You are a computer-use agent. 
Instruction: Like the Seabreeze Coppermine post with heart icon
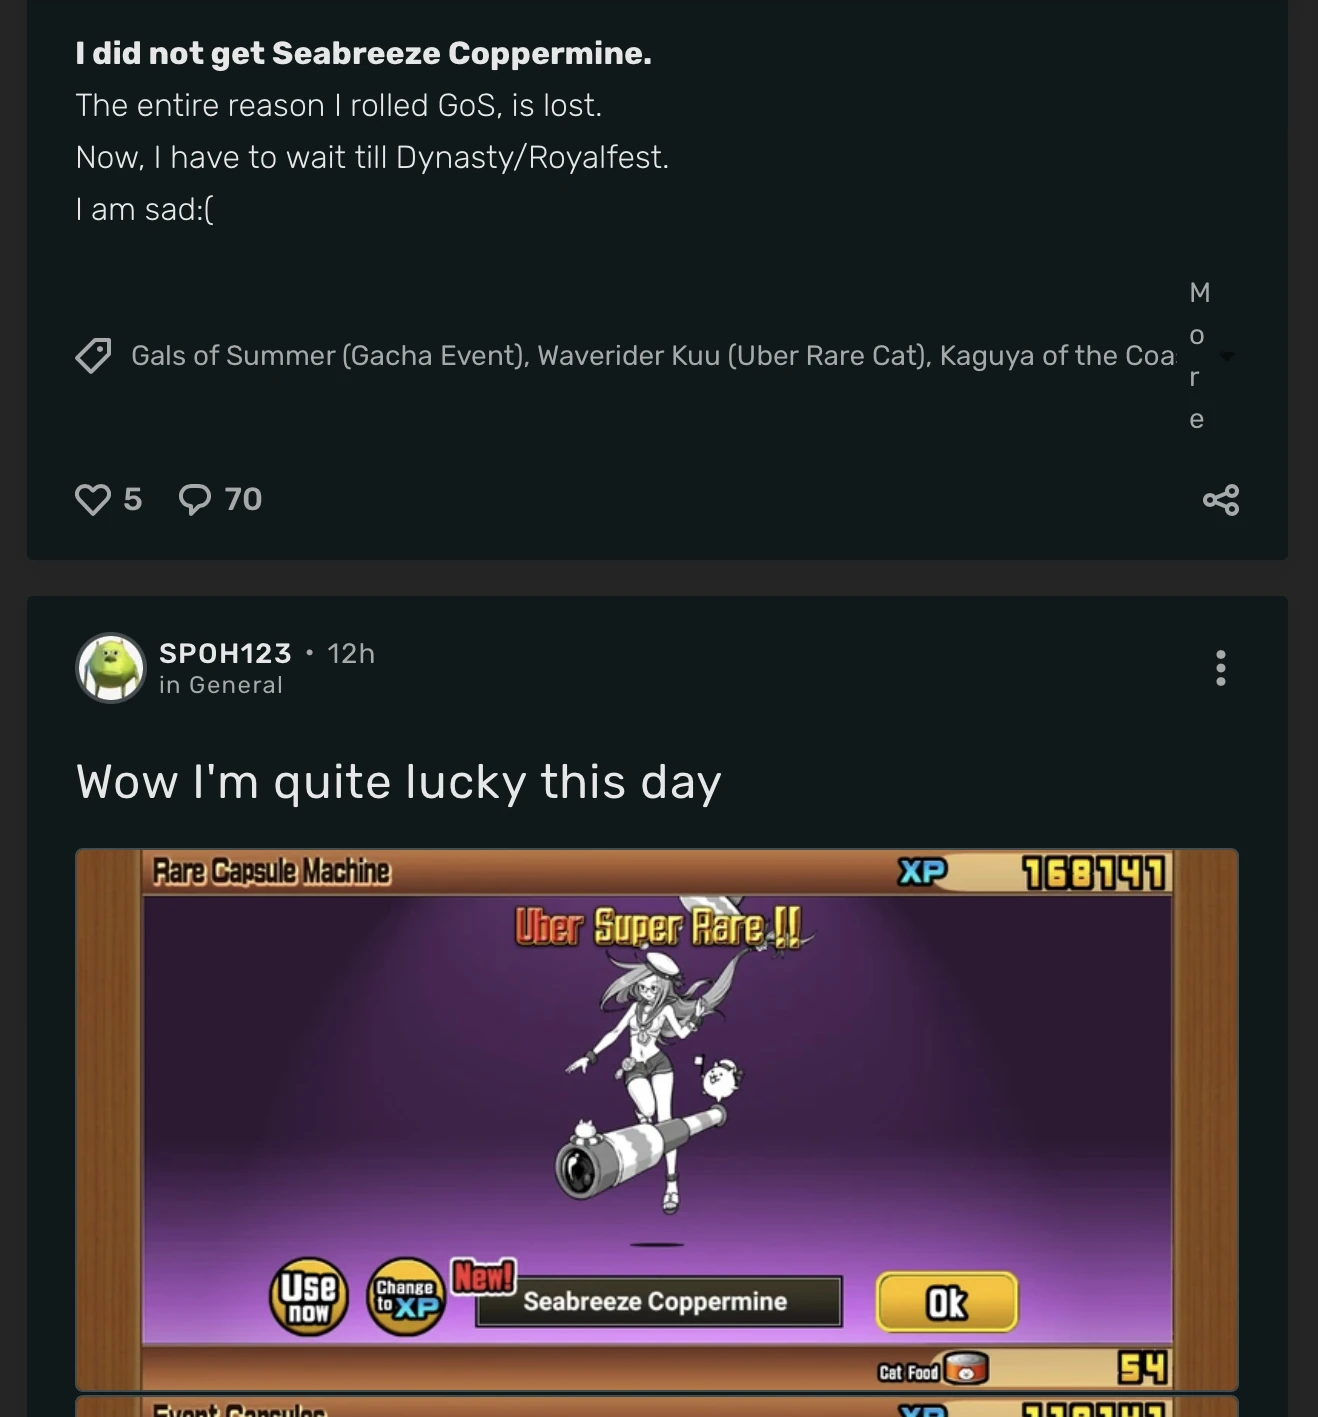[x=93, y=499]
